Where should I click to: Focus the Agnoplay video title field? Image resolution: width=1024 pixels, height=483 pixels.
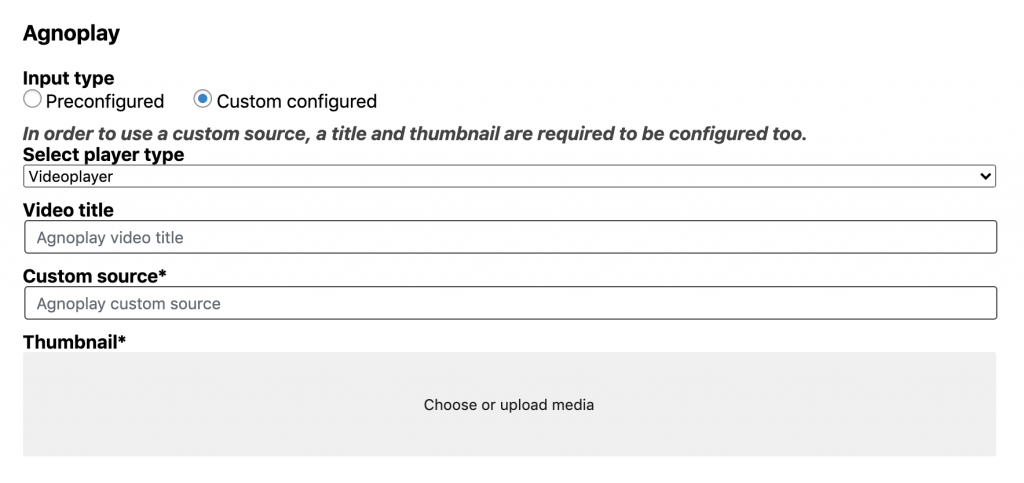(x=511, y=237)
